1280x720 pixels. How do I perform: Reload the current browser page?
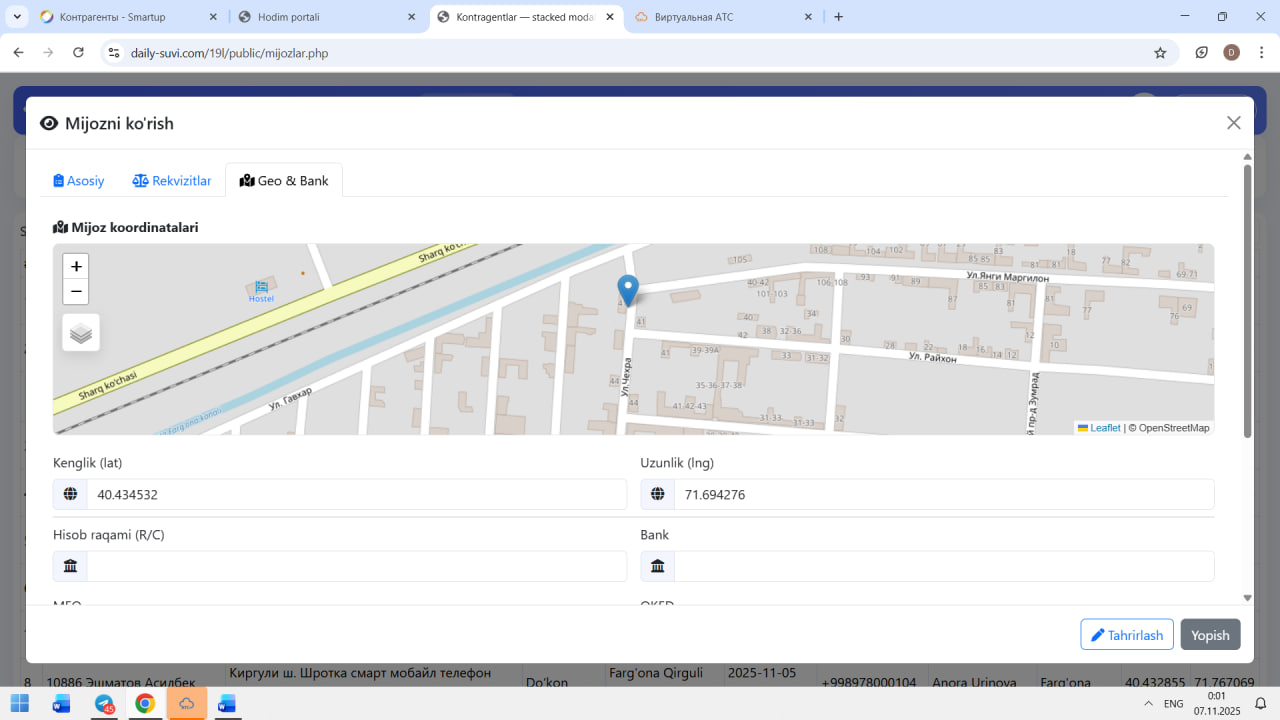78,53
